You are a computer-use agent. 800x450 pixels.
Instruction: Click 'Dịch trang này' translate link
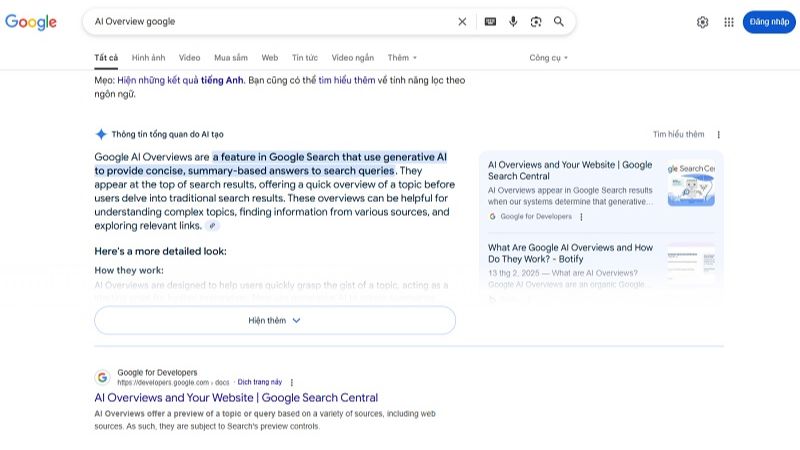click(260, 382)
